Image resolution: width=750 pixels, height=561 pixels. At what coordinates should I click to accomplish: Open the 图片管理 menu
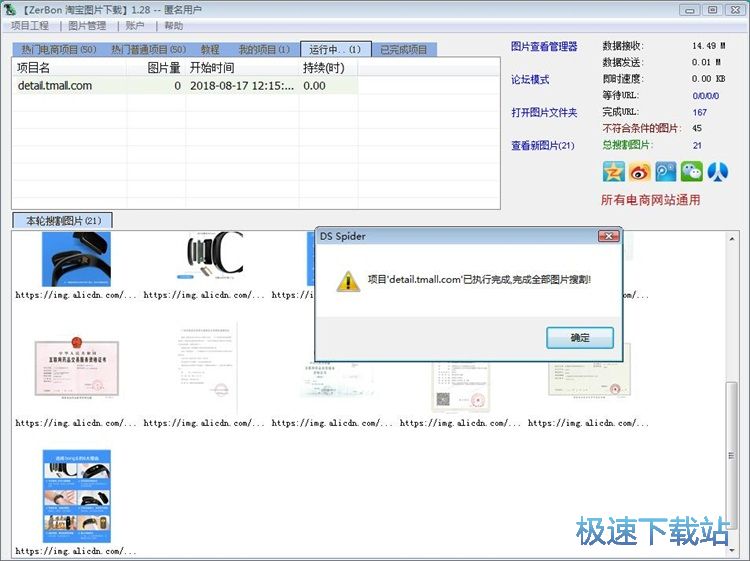(87, 26)
